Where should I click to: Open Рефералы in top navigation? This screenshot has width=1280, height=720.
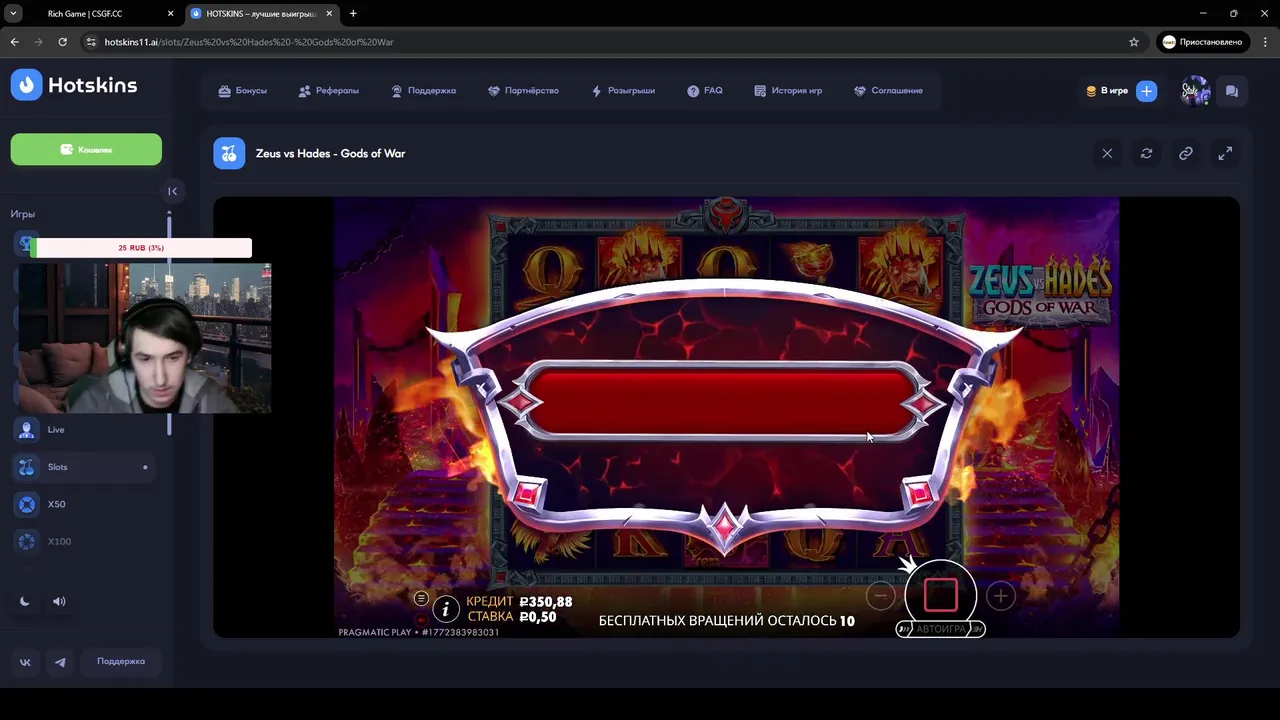pyautogui.click(x=328, y=90)
